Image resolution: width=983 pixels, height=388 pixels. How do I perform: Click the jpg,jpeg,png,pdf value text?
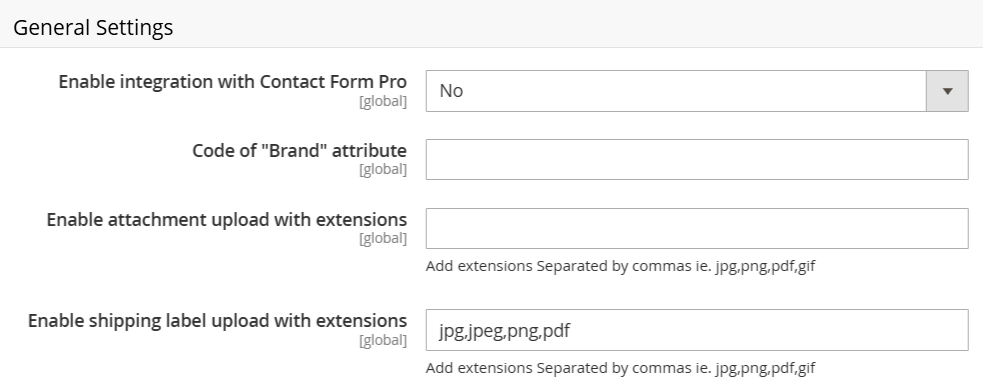[x=504, y=330]
